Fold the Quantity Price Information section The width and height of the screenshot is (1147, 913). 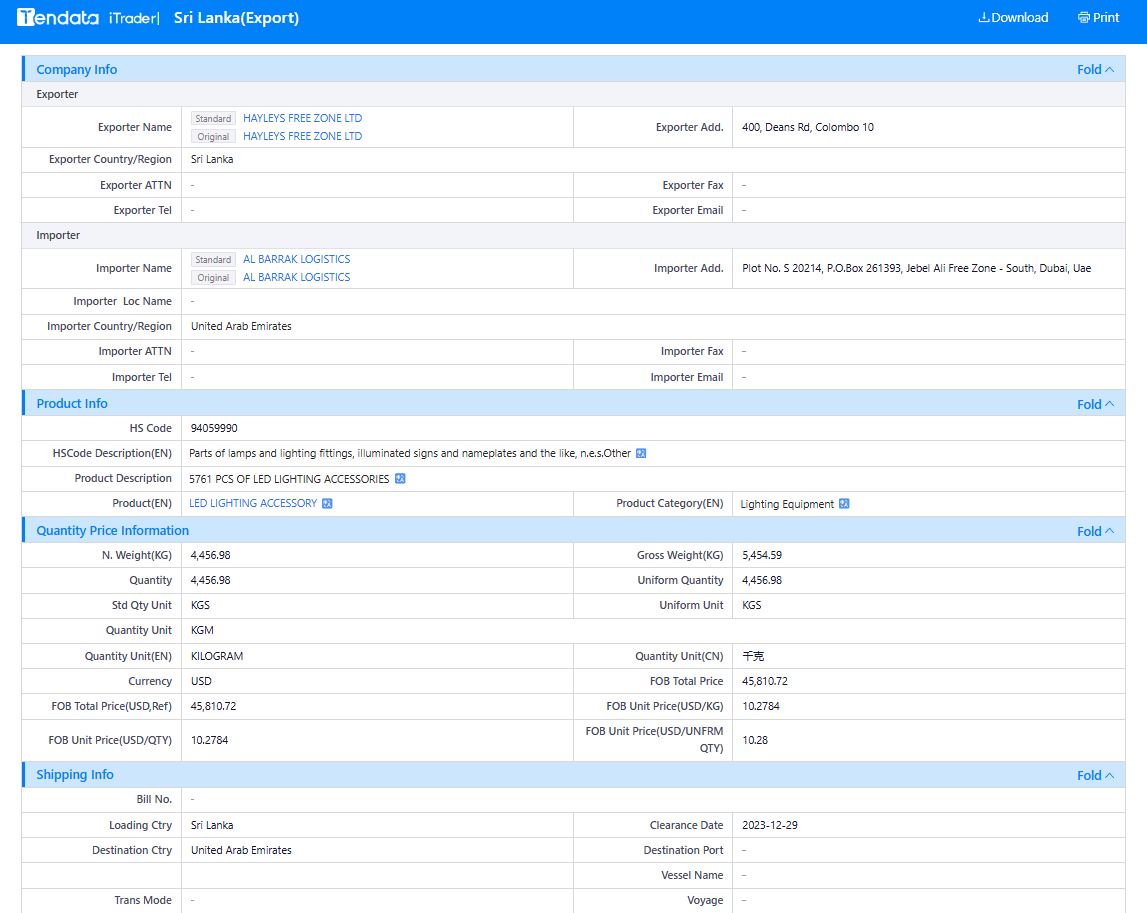tap(1095, 531)
